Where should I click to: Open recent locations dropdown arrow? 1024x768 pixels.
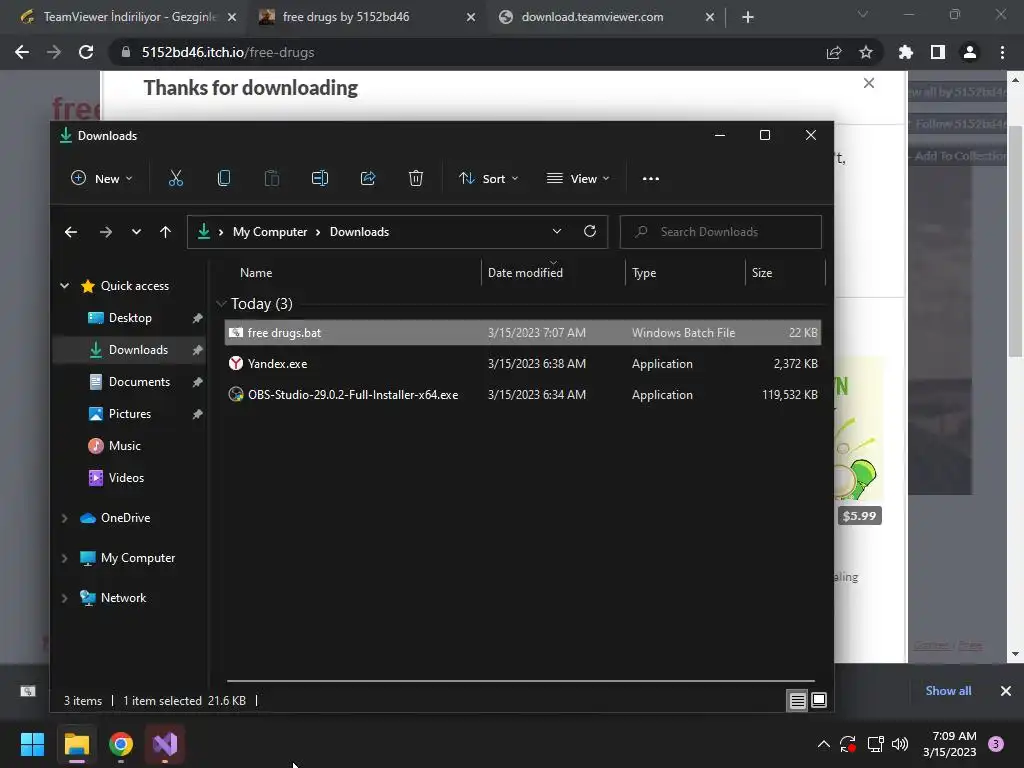point(136,232)
